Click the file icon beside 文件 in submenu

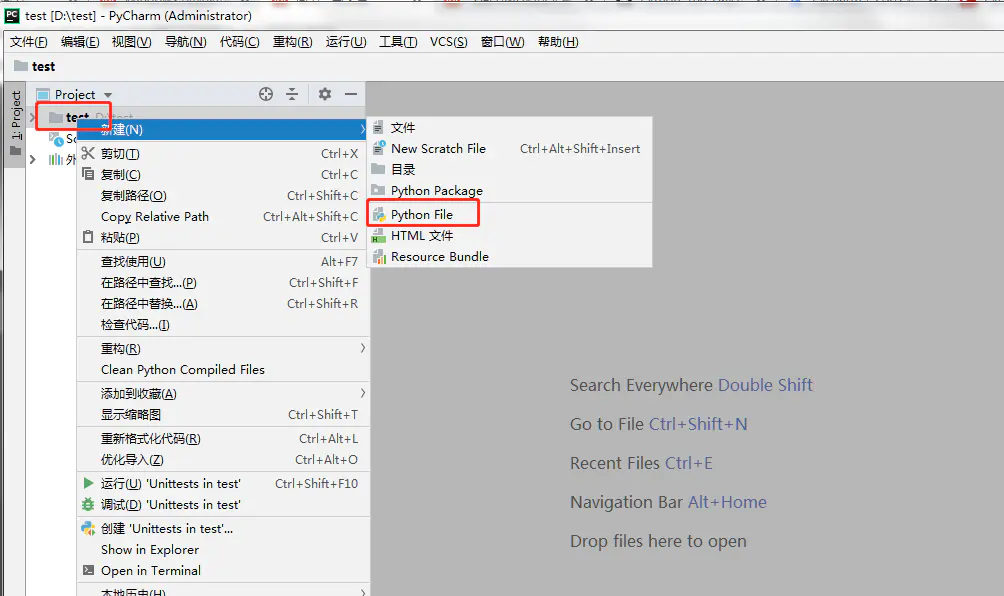(x=378, y=127)
